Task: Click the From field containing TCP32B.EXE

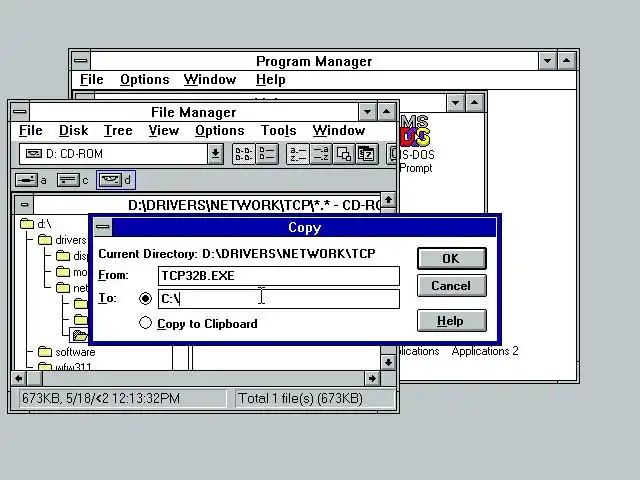Action: coord(279,276)
